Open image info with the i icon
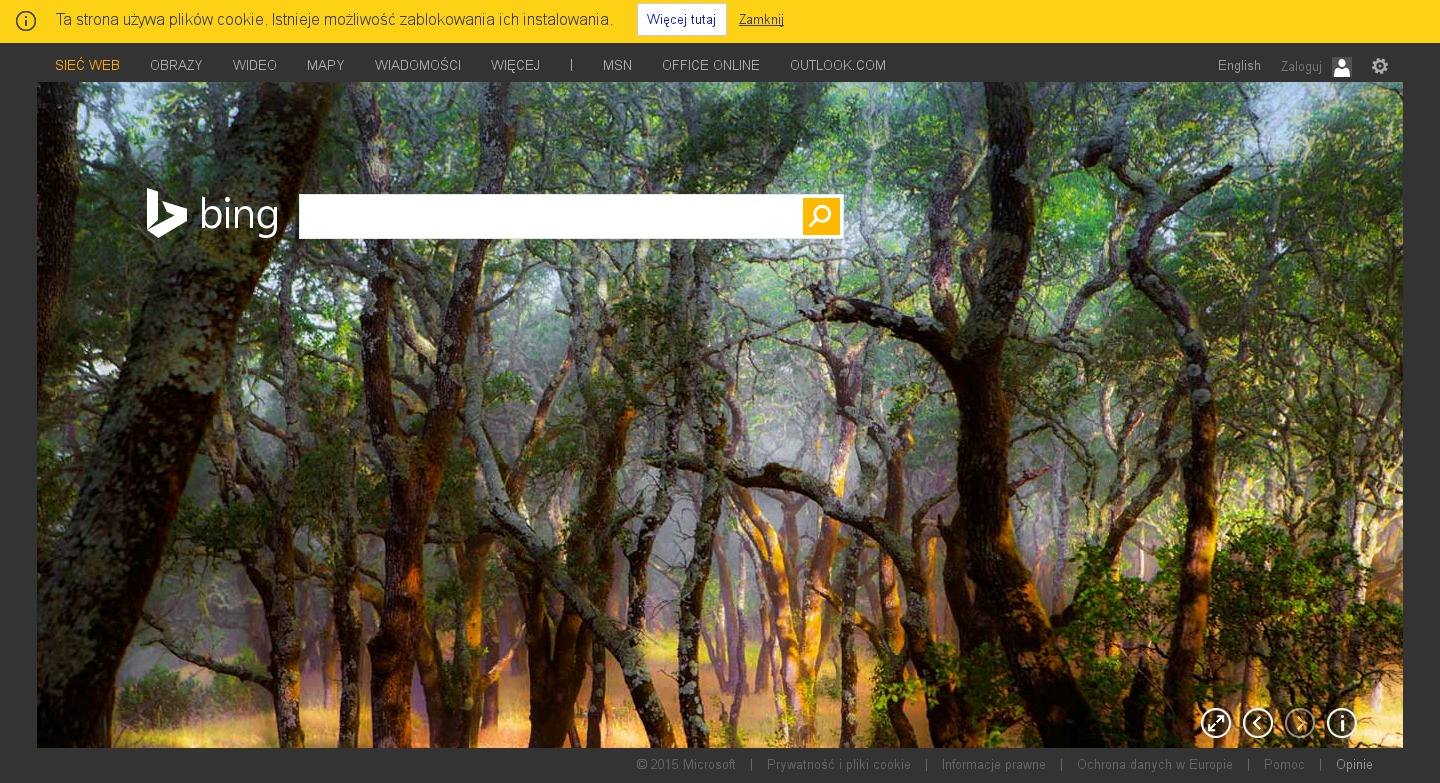Viewport: 1440px width, 783px height. tap(1341, 722)
